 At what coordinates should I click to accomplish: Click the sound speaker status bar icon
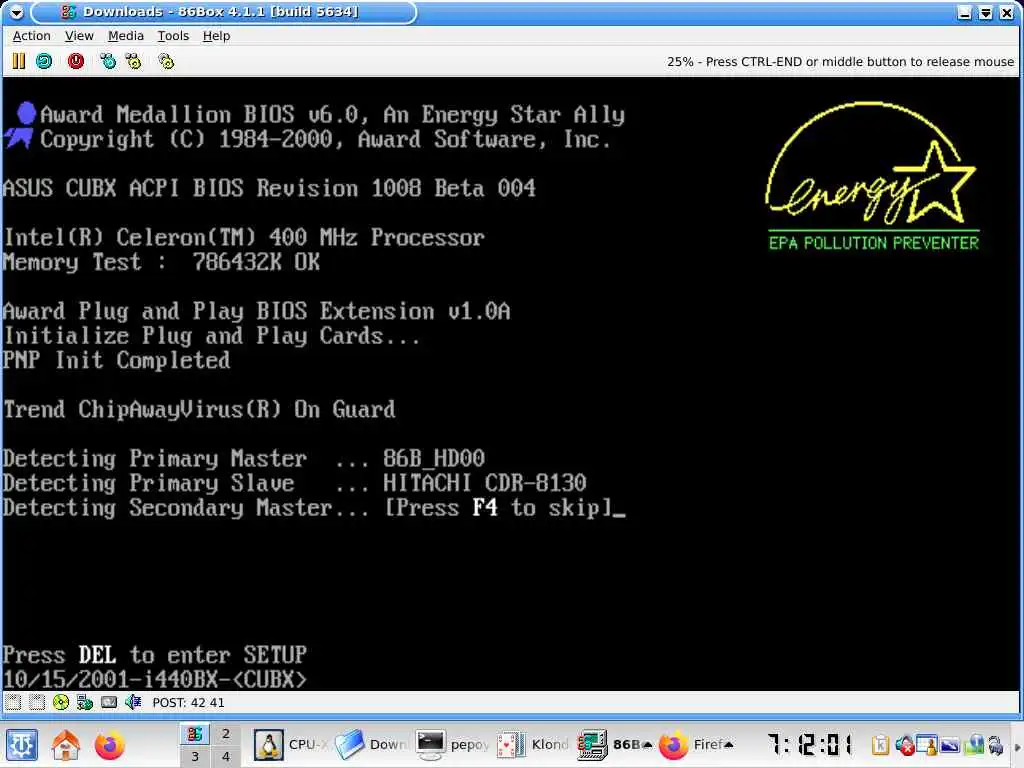[x=133, y=703]
